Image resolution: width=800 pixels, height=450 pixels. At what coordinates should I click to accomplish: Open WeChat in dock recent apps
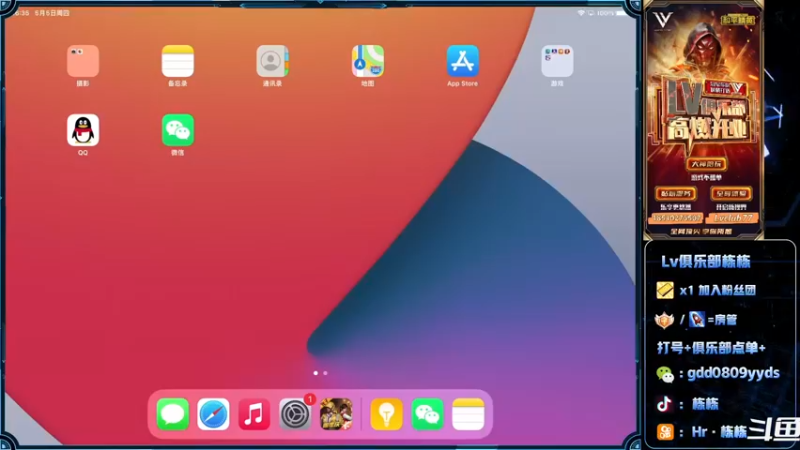tap(427, 414)
